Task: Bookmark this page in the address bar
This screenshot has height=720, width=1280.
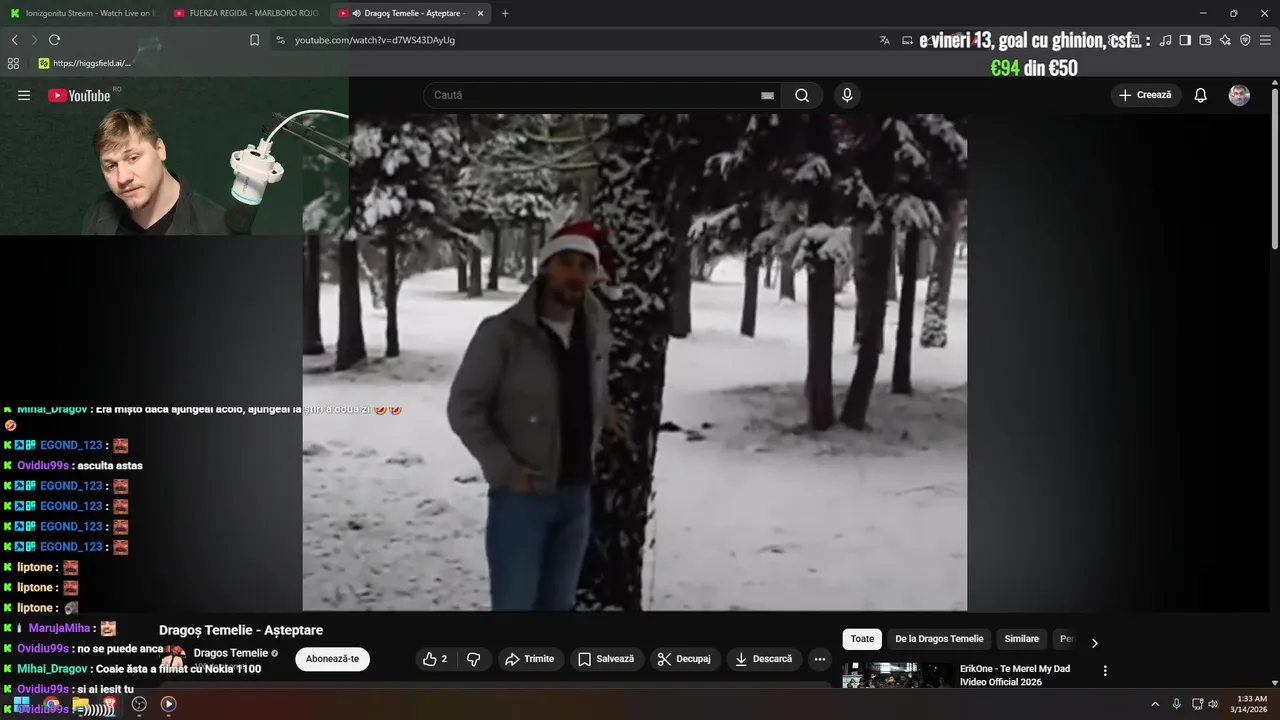Action: click(254, 40)
